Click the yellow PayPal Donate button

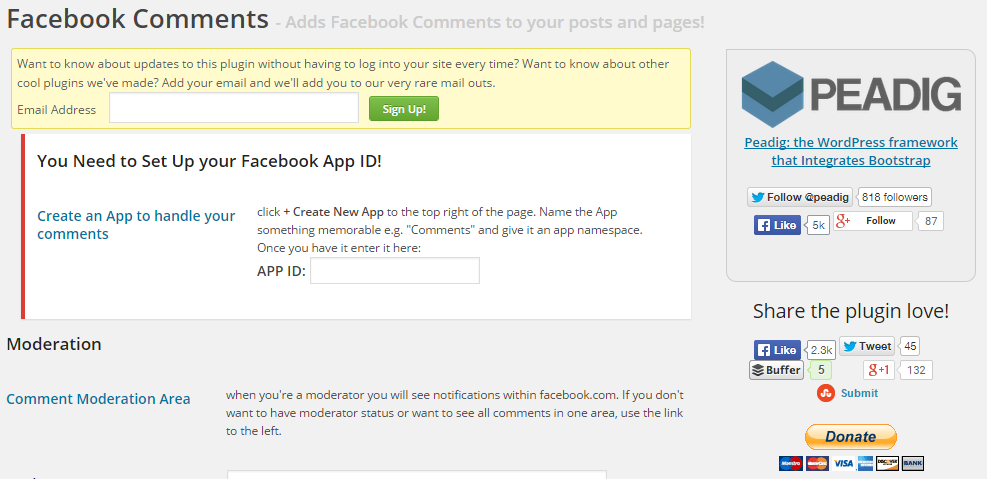[850, 437]
